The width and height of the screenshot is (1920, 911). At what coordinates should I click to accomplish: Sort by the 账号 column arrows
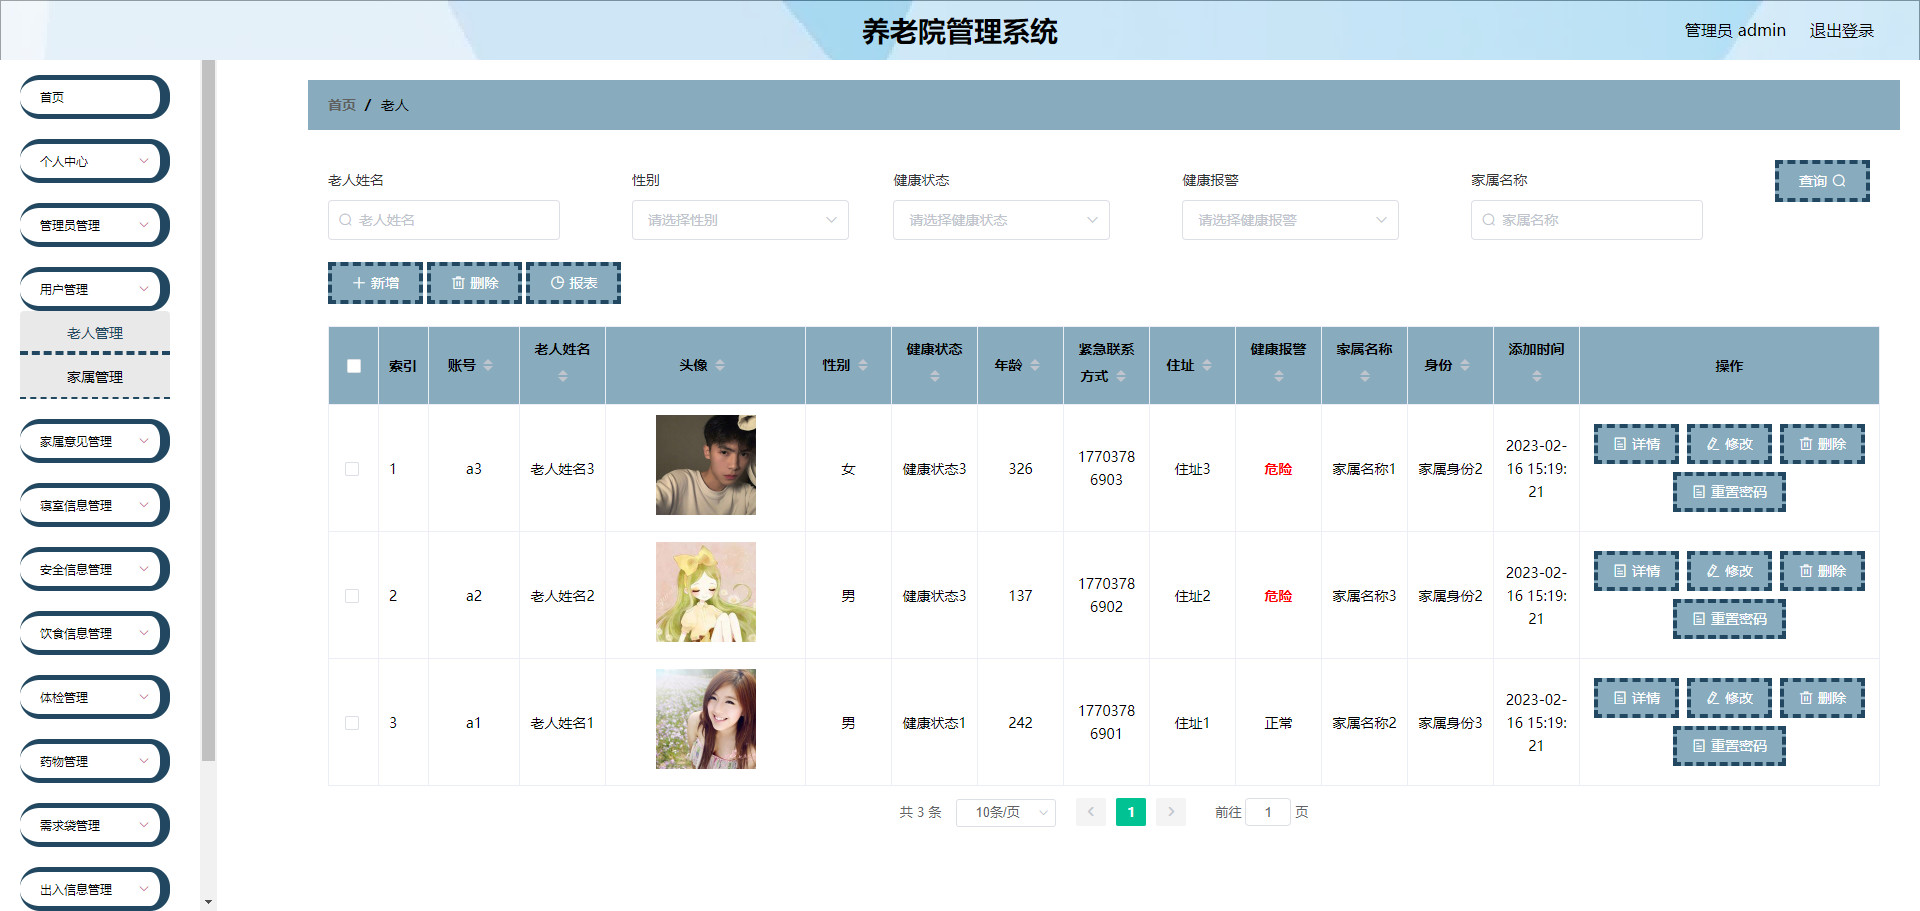(488, 366)
